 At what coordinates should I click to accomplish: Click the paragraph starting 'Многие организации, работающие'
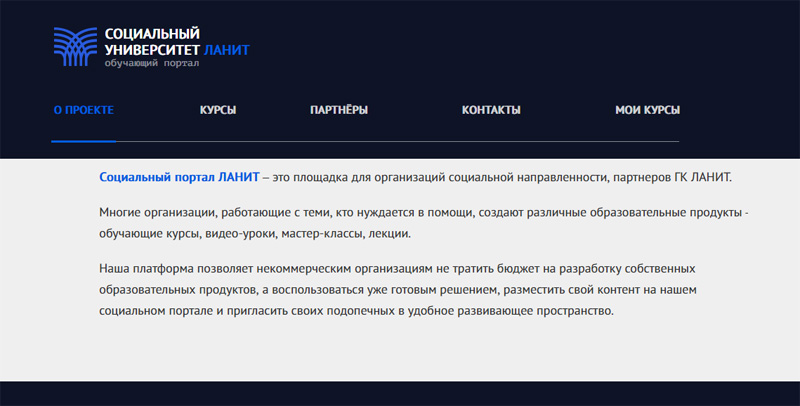423,223
